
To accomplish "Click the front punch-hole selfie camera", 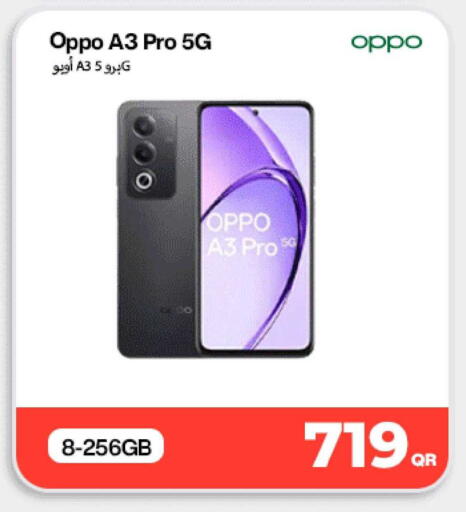I will pos(256,113).
